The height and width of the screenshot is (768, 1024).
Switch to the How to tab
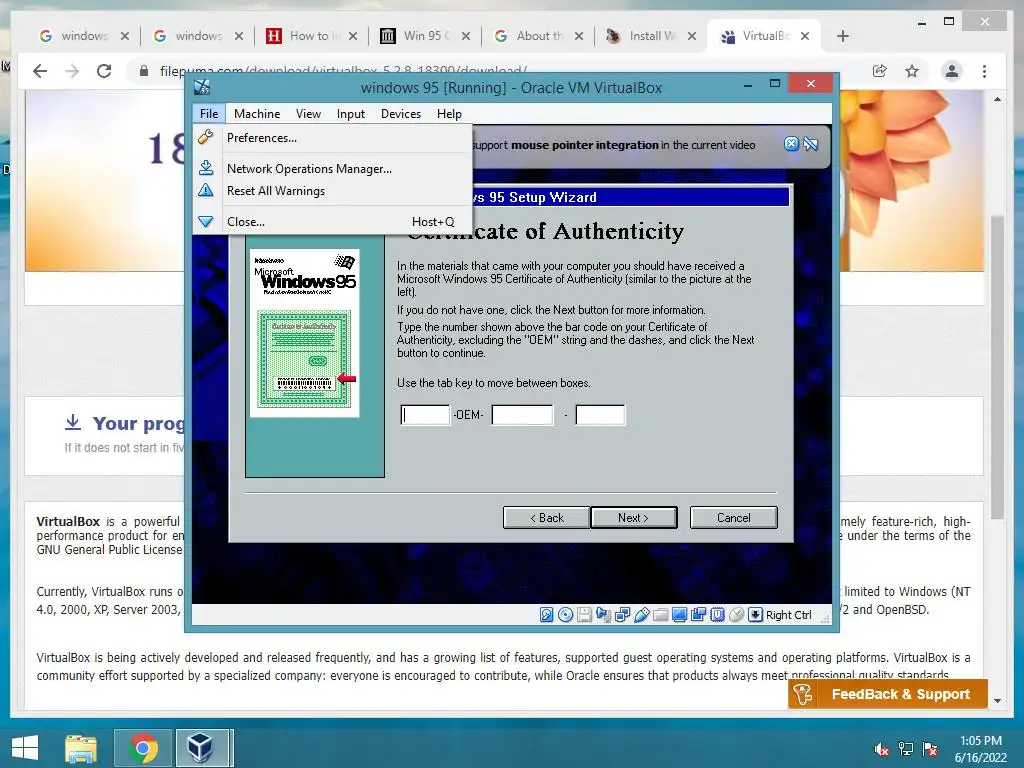coord(312,36)
